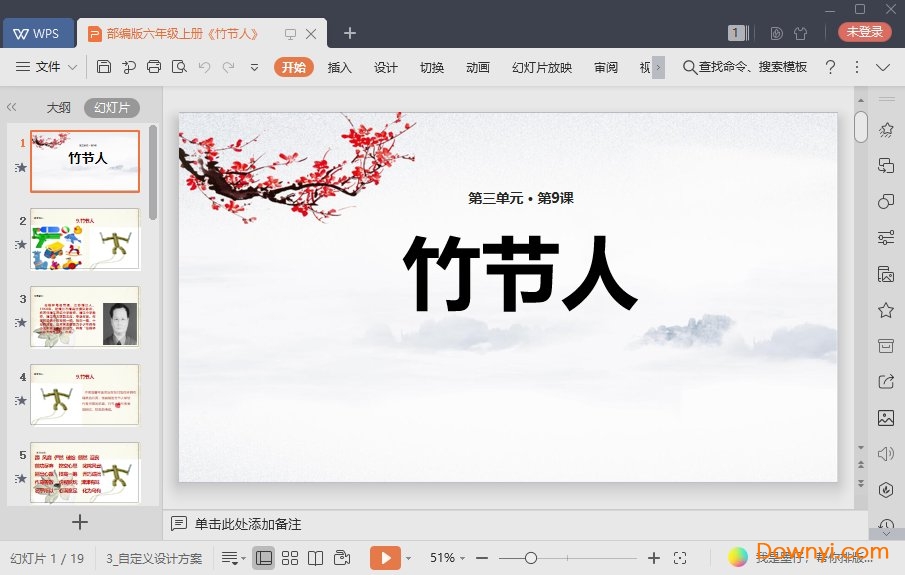Click the 第三单元·第9课 subtitle text
Screen dimensions: 905x575
point(521,199)
